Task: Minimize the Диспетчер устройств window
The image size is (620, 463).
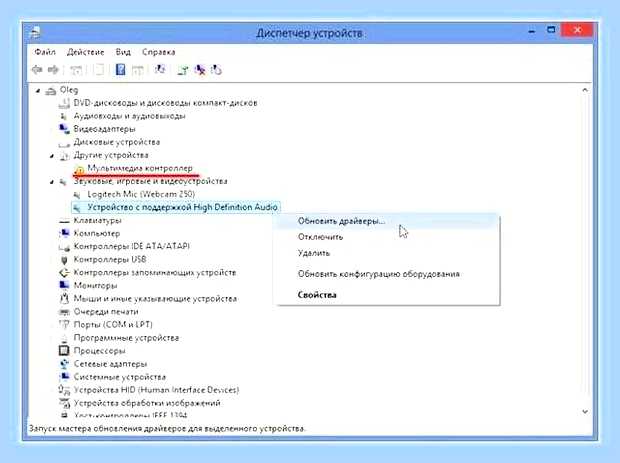Action: (532, 31)
